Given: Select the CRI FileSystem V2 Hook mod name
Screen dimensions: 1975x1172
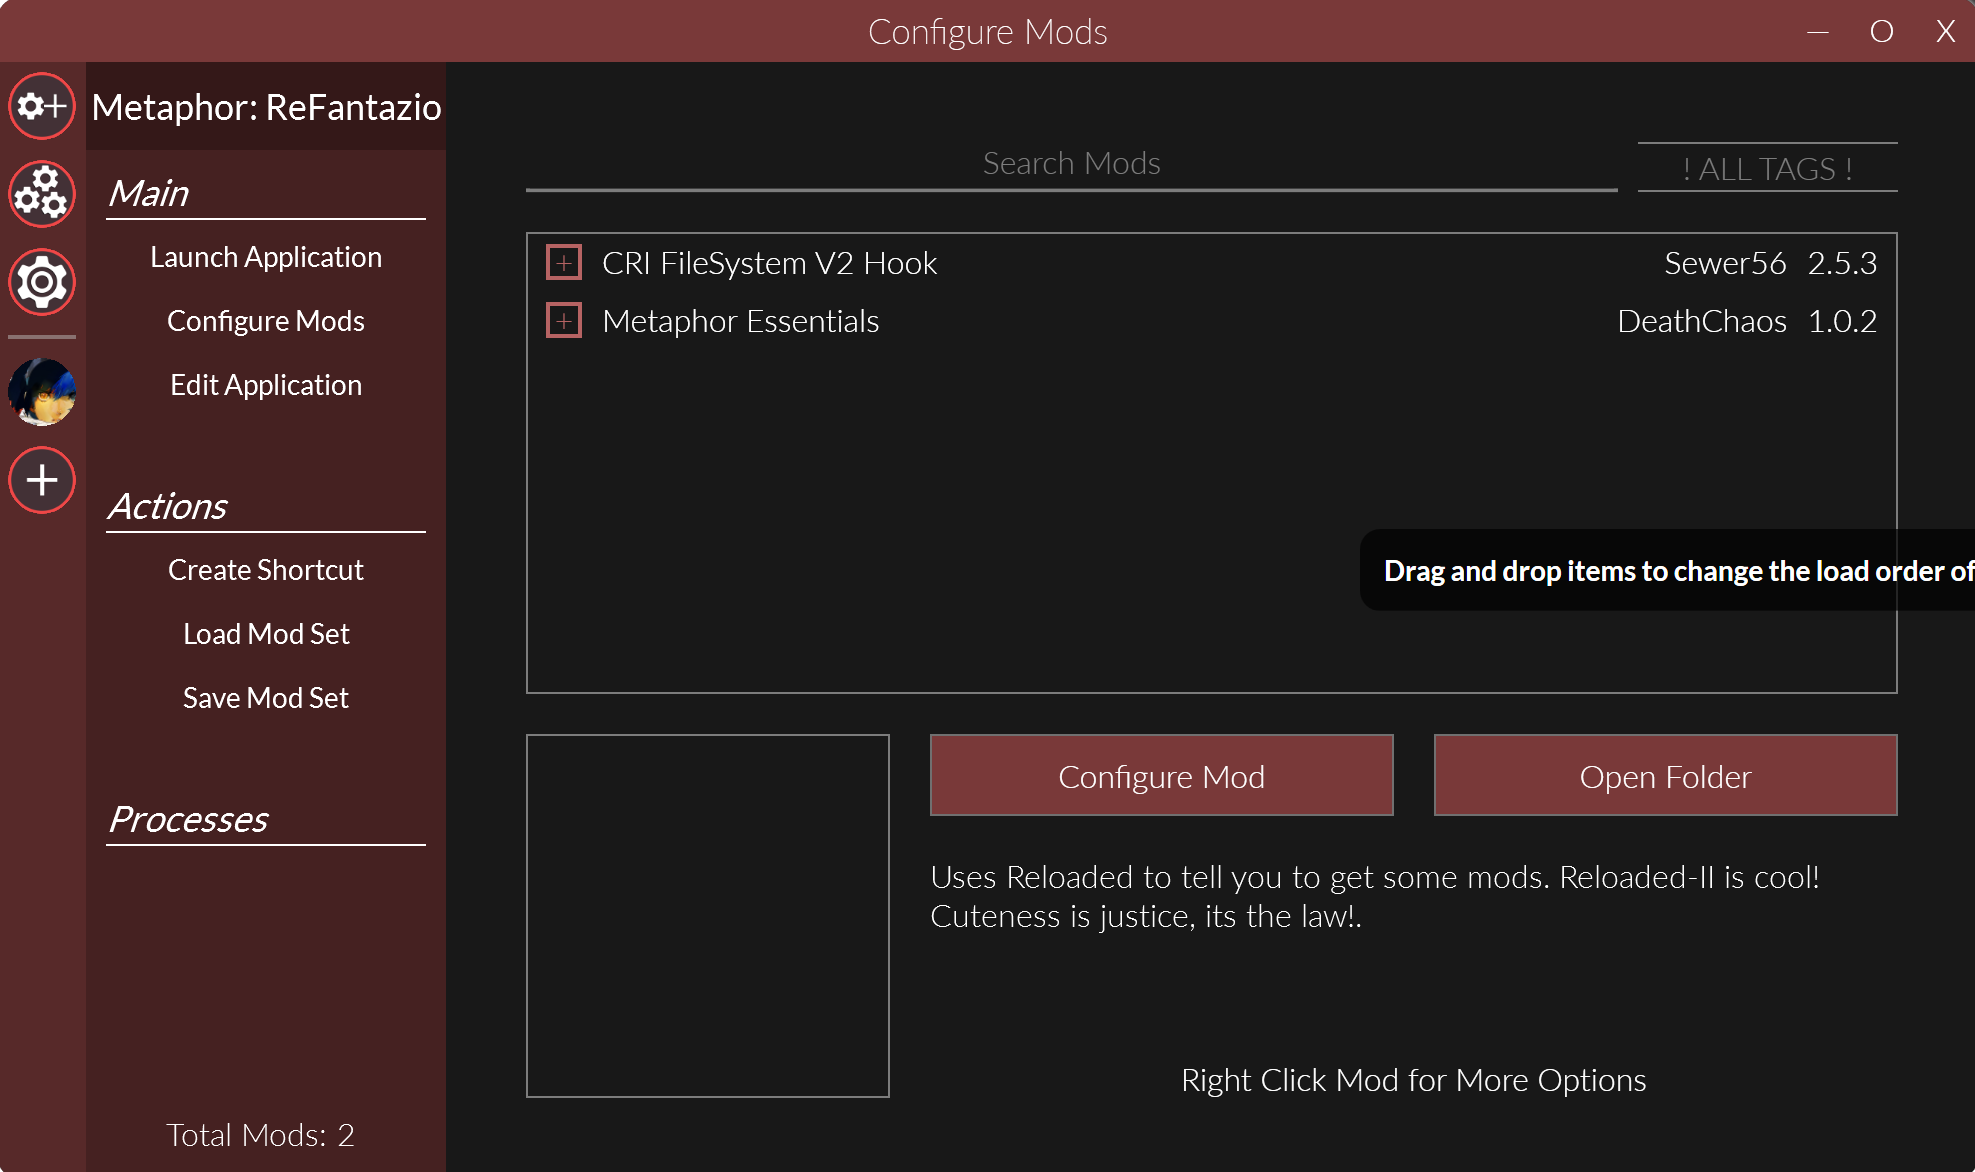Looking at the screenshot, I should pos(769,263).
